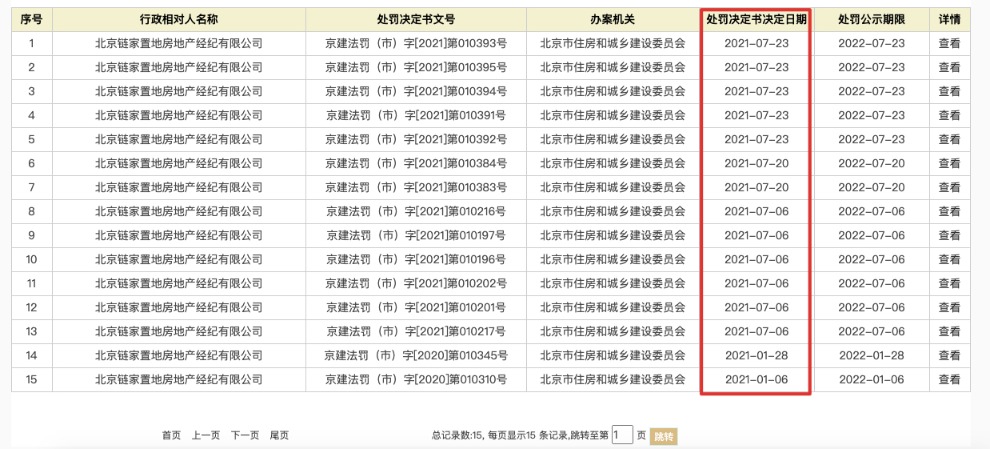
Task: Click publicity deadline 2022-01-06
Action: pos(871,380)
